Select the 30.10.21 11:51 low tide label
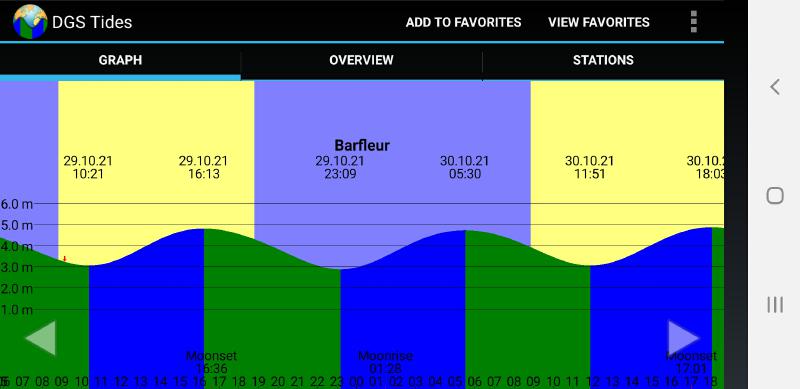 590,167
